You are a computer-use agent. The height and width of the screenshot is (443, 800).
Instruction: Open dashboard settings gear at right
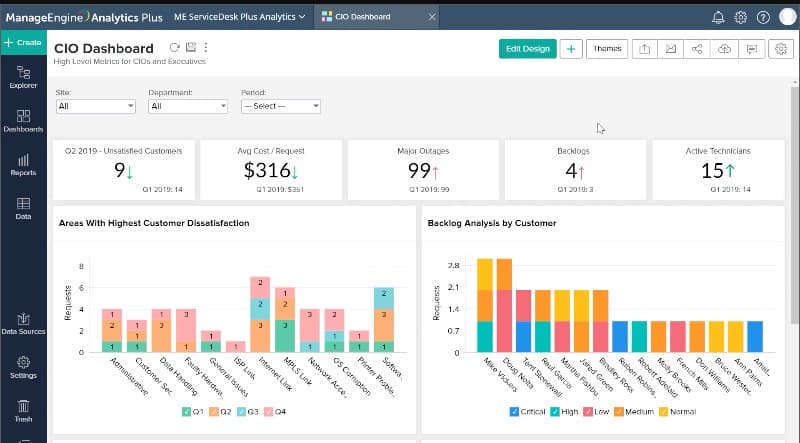(781, 49)
